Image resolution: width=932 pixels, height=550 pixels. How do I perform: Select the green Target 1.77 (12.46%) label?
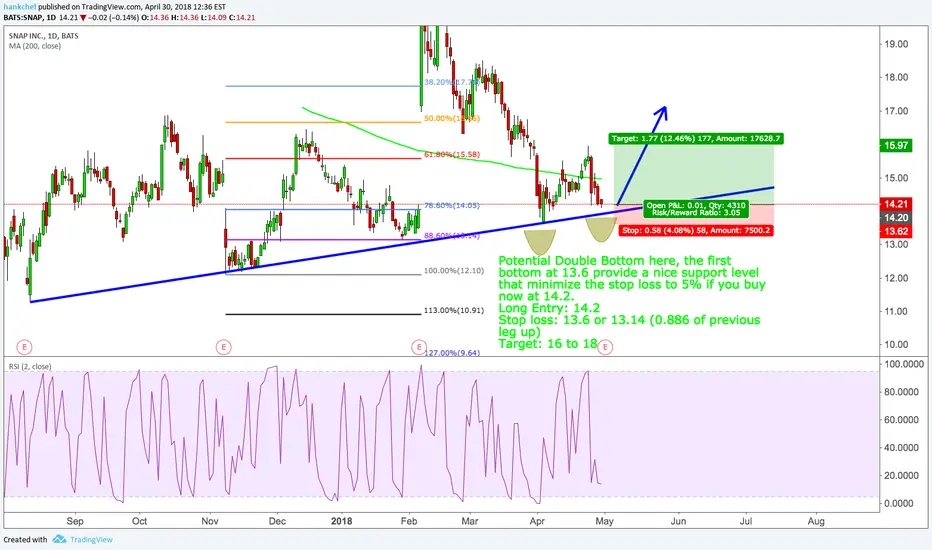click(695, 139)
